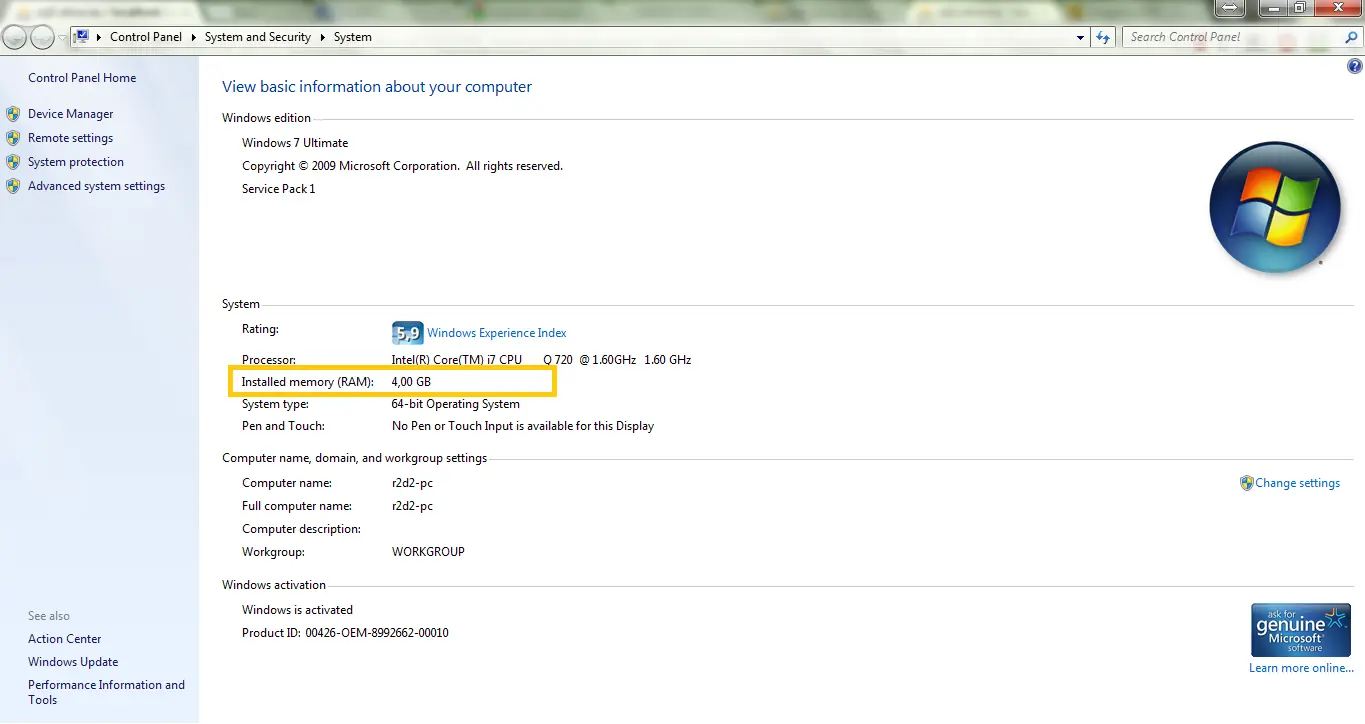Click the shield icon next to Device Manager

(13, 114)
